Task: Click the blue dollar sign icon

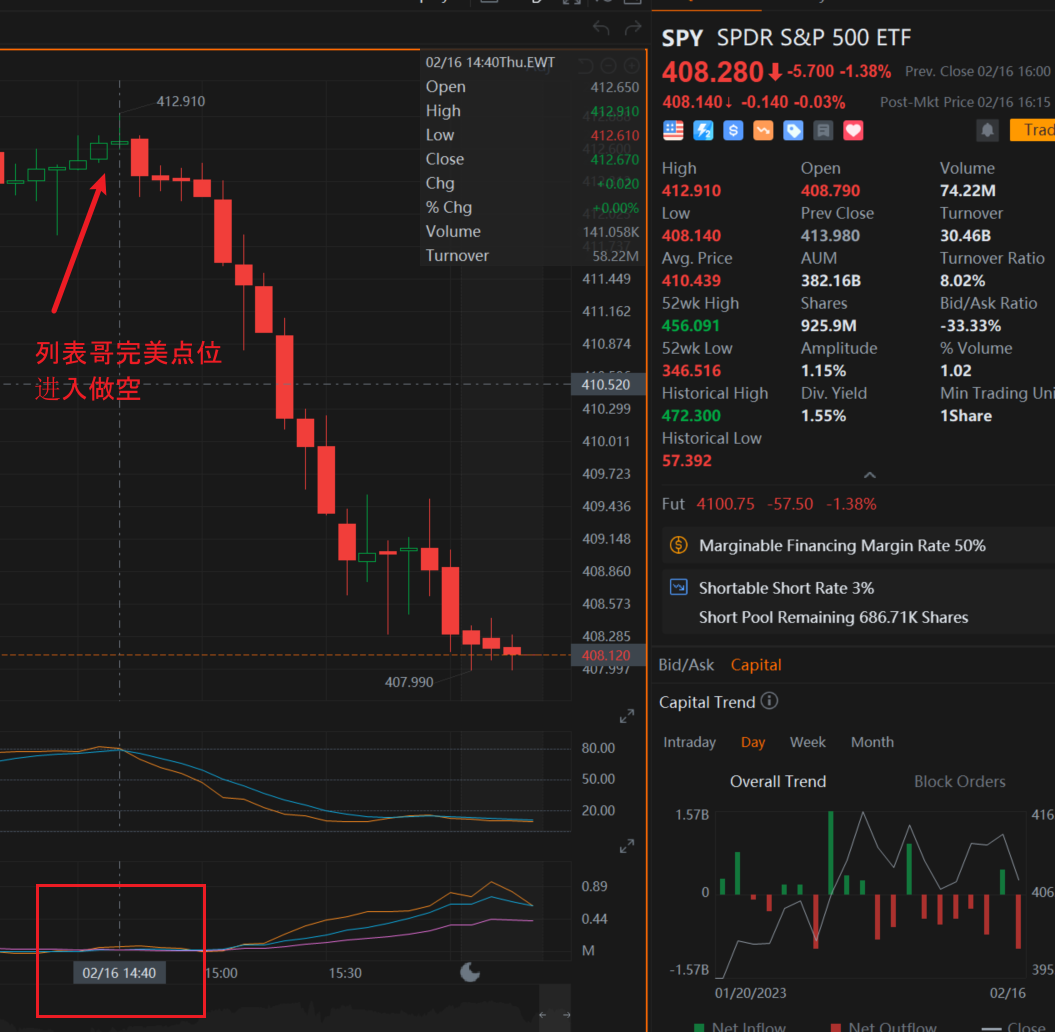Action: [x=733, y=131]
